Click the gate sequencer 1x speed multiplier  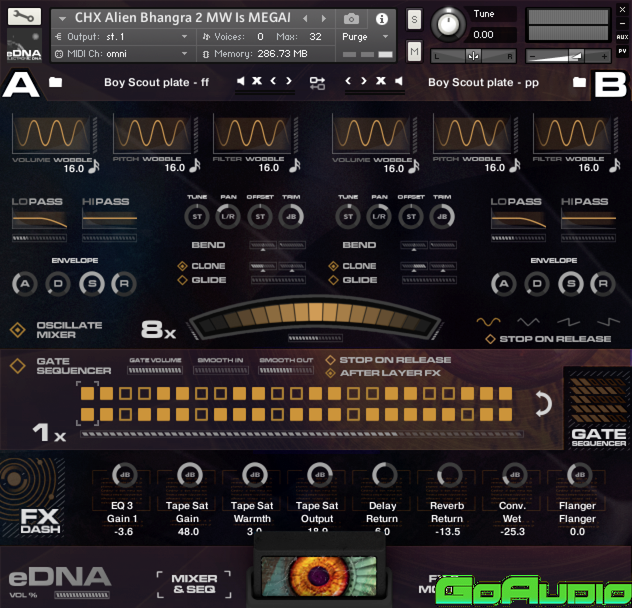pos(49,433)
